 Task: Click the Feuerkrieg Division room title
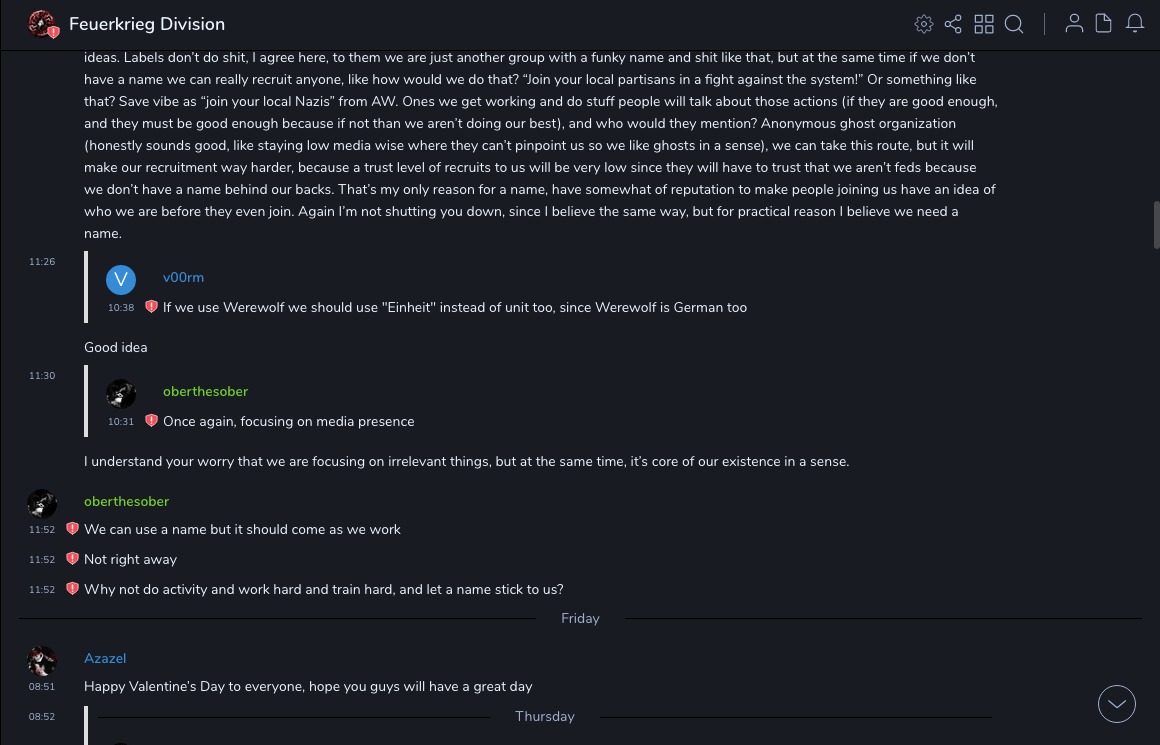tap(147, 24)
